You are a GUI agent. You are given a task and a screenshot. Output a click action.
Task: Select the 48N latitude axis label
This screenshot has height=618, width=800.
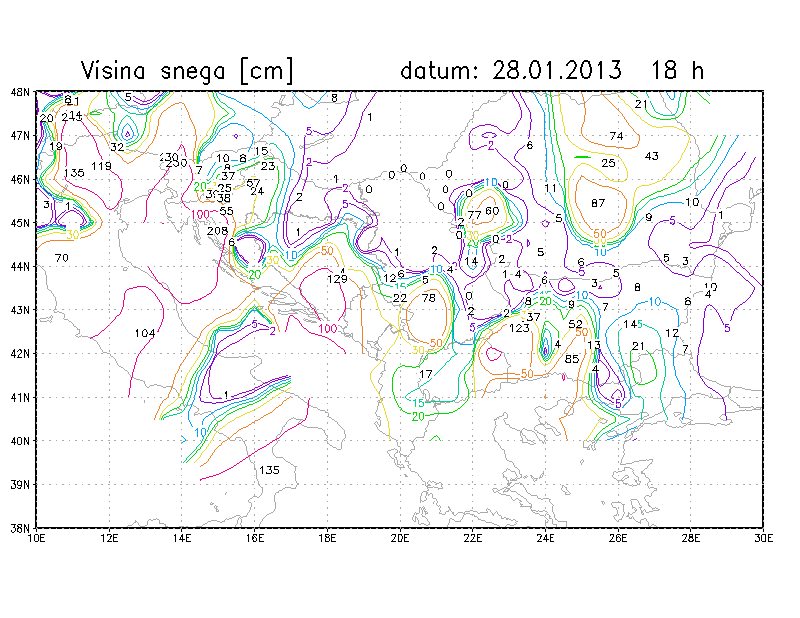[20, 92]
